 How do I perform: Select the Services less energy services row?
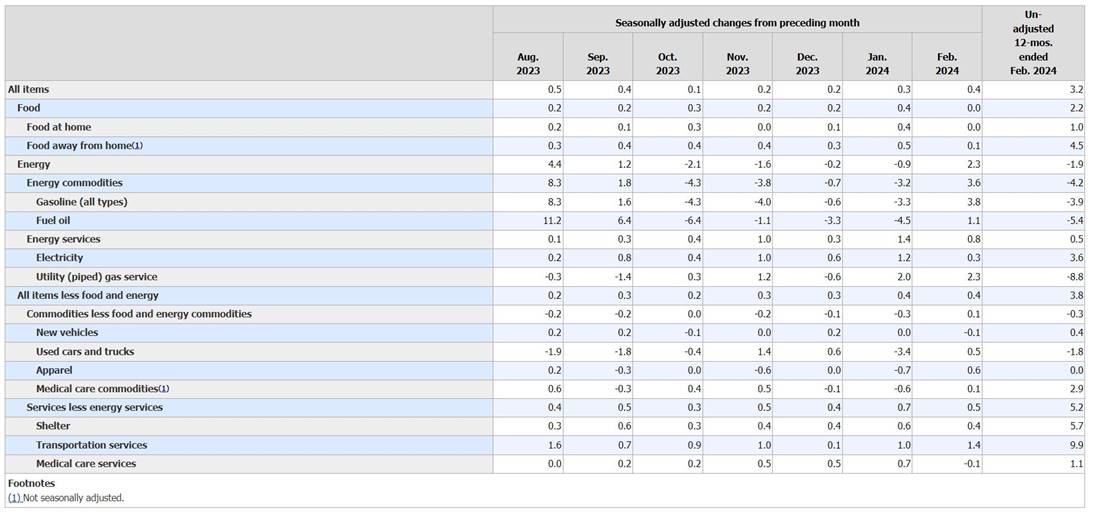point(546,407)
